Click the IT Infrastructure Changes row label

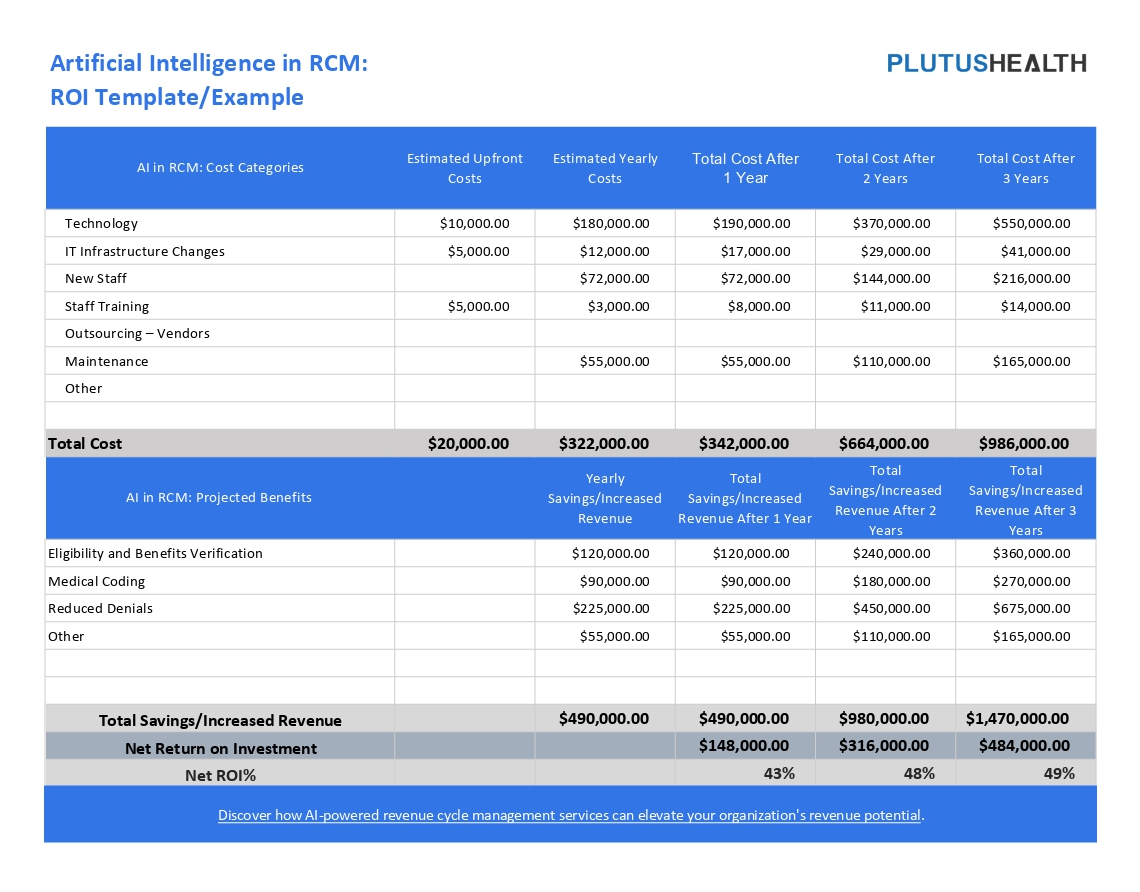(x=143, y=251)
